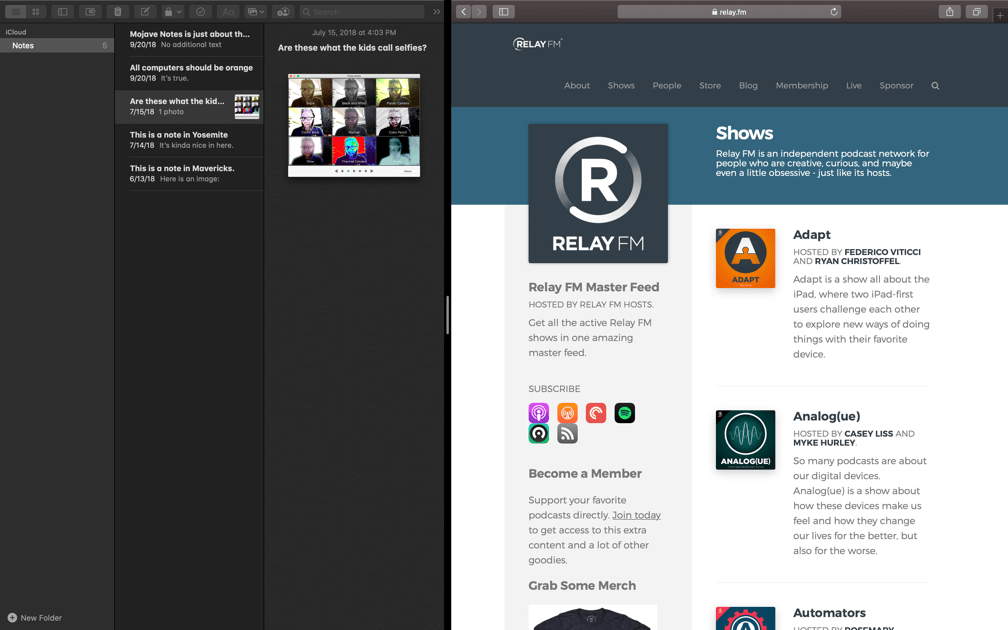The width and height of the screenshot is (1008, 630).
Task: Open 'This is a note in Mavericks.'
Action: click(189, 173)
